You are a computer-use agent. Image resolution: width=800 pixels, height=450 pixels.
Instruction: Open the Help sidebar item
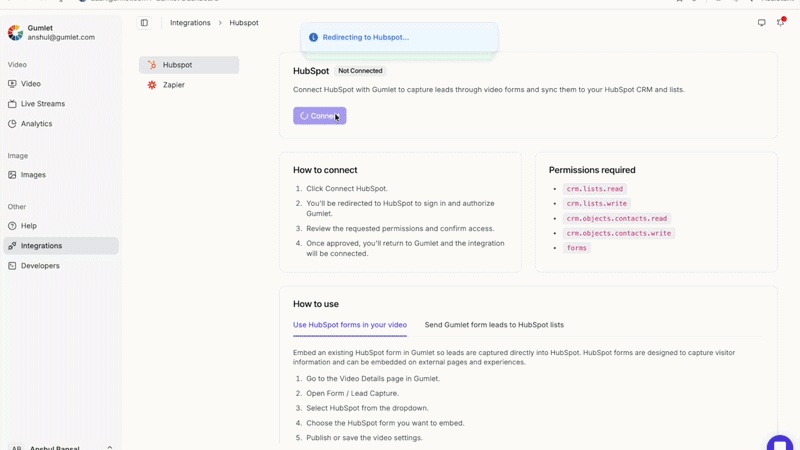tap(29, 226)
